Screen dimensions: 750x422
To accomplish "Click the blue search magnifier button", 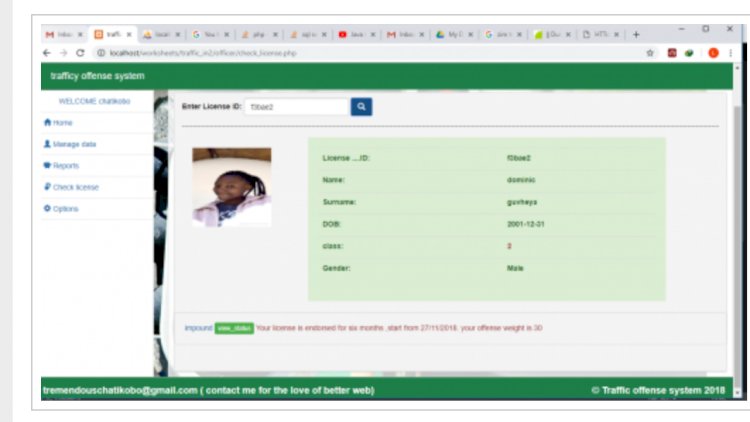I will coord(361,107).
